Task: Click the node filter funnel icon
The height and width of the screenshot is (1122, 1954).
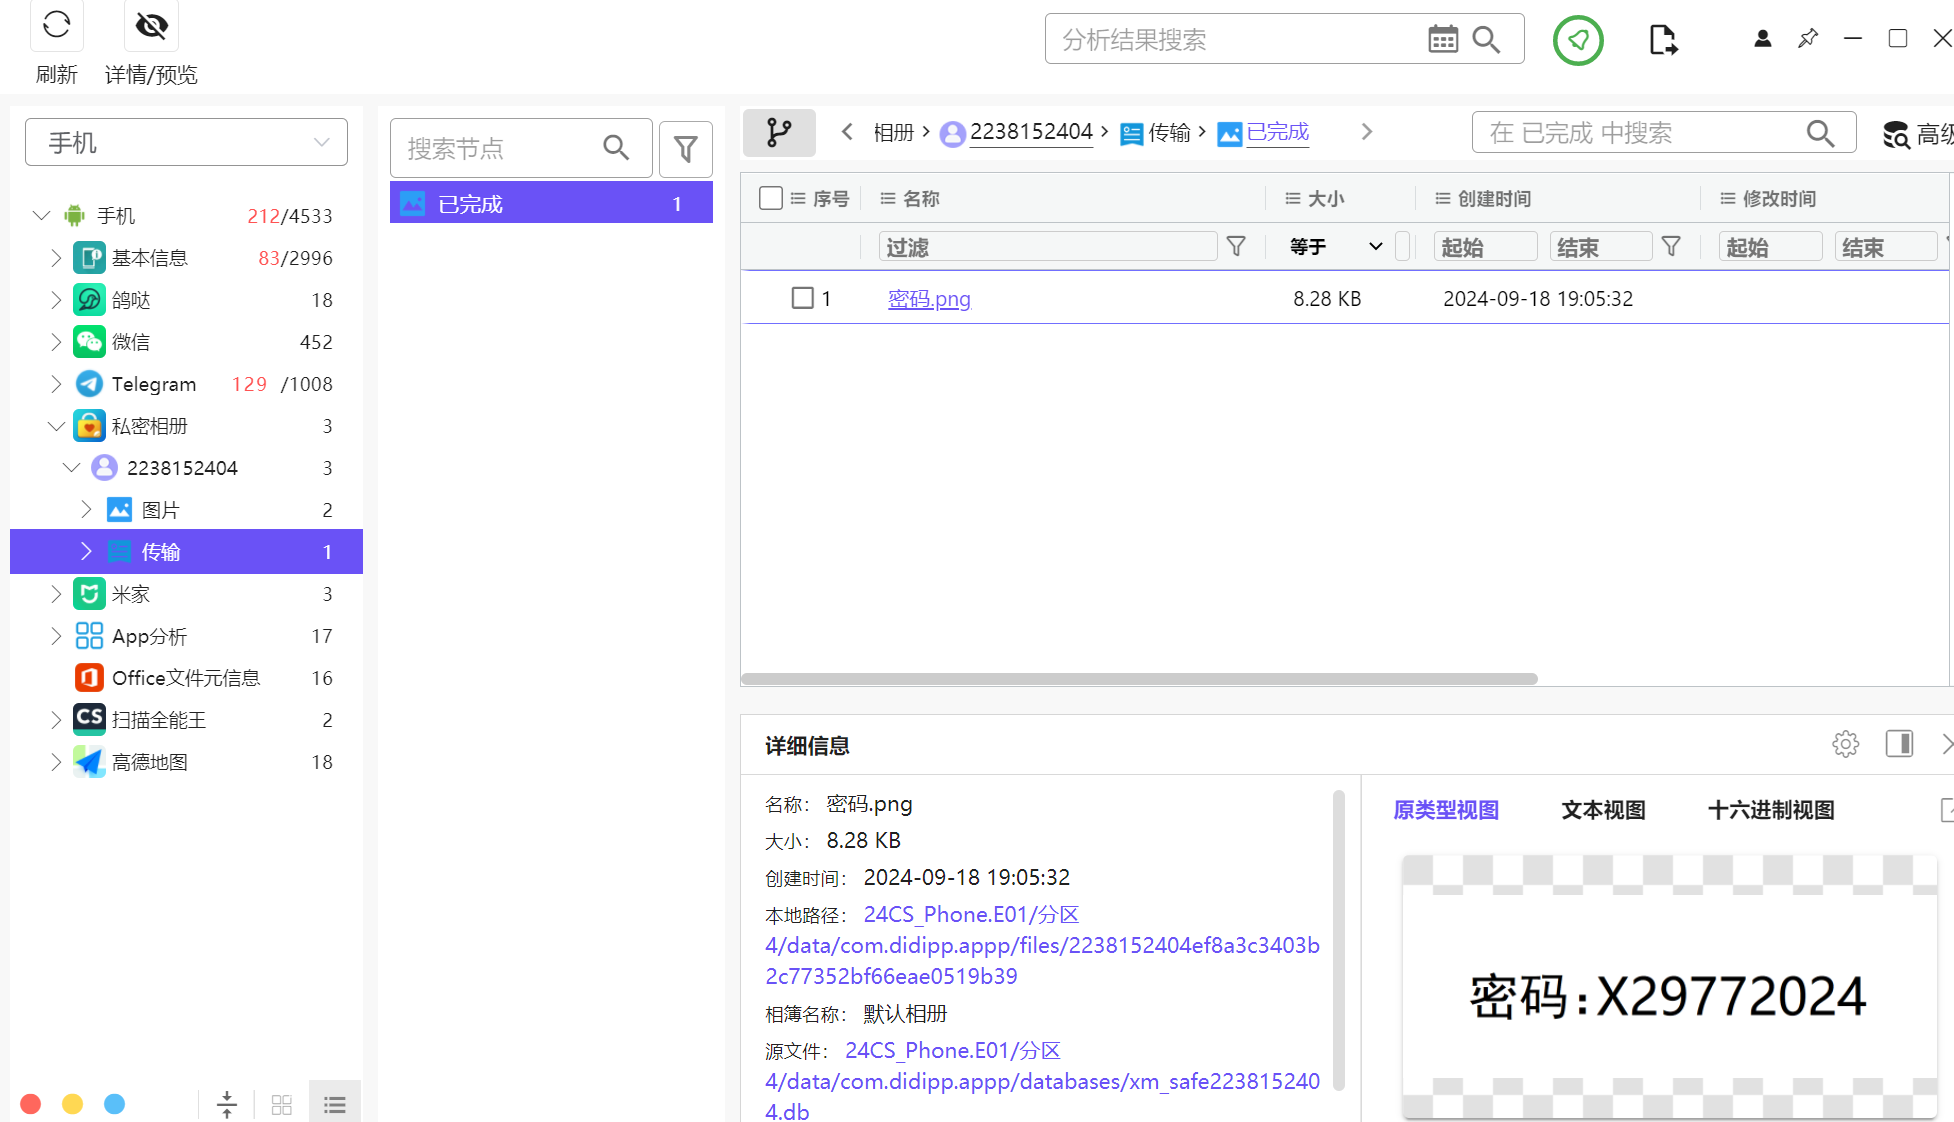Action: [685, 149]
